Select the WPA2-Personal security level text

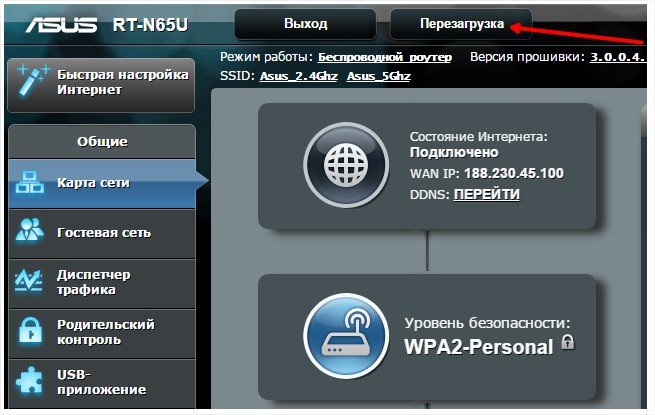[x=478, y=347]
